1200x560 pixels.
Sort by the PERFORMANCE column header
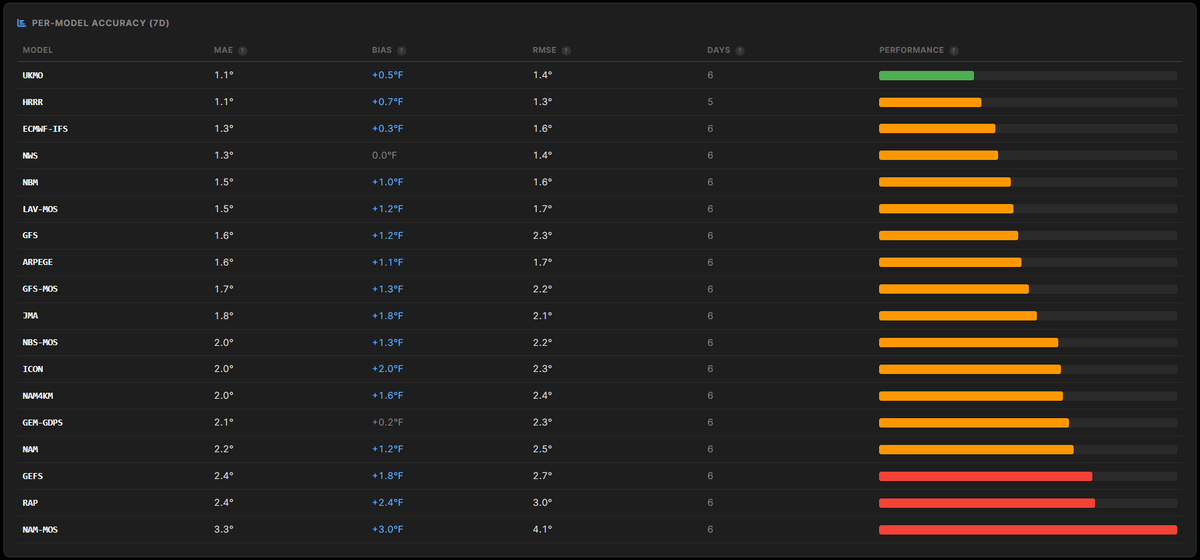click(911, 50)
